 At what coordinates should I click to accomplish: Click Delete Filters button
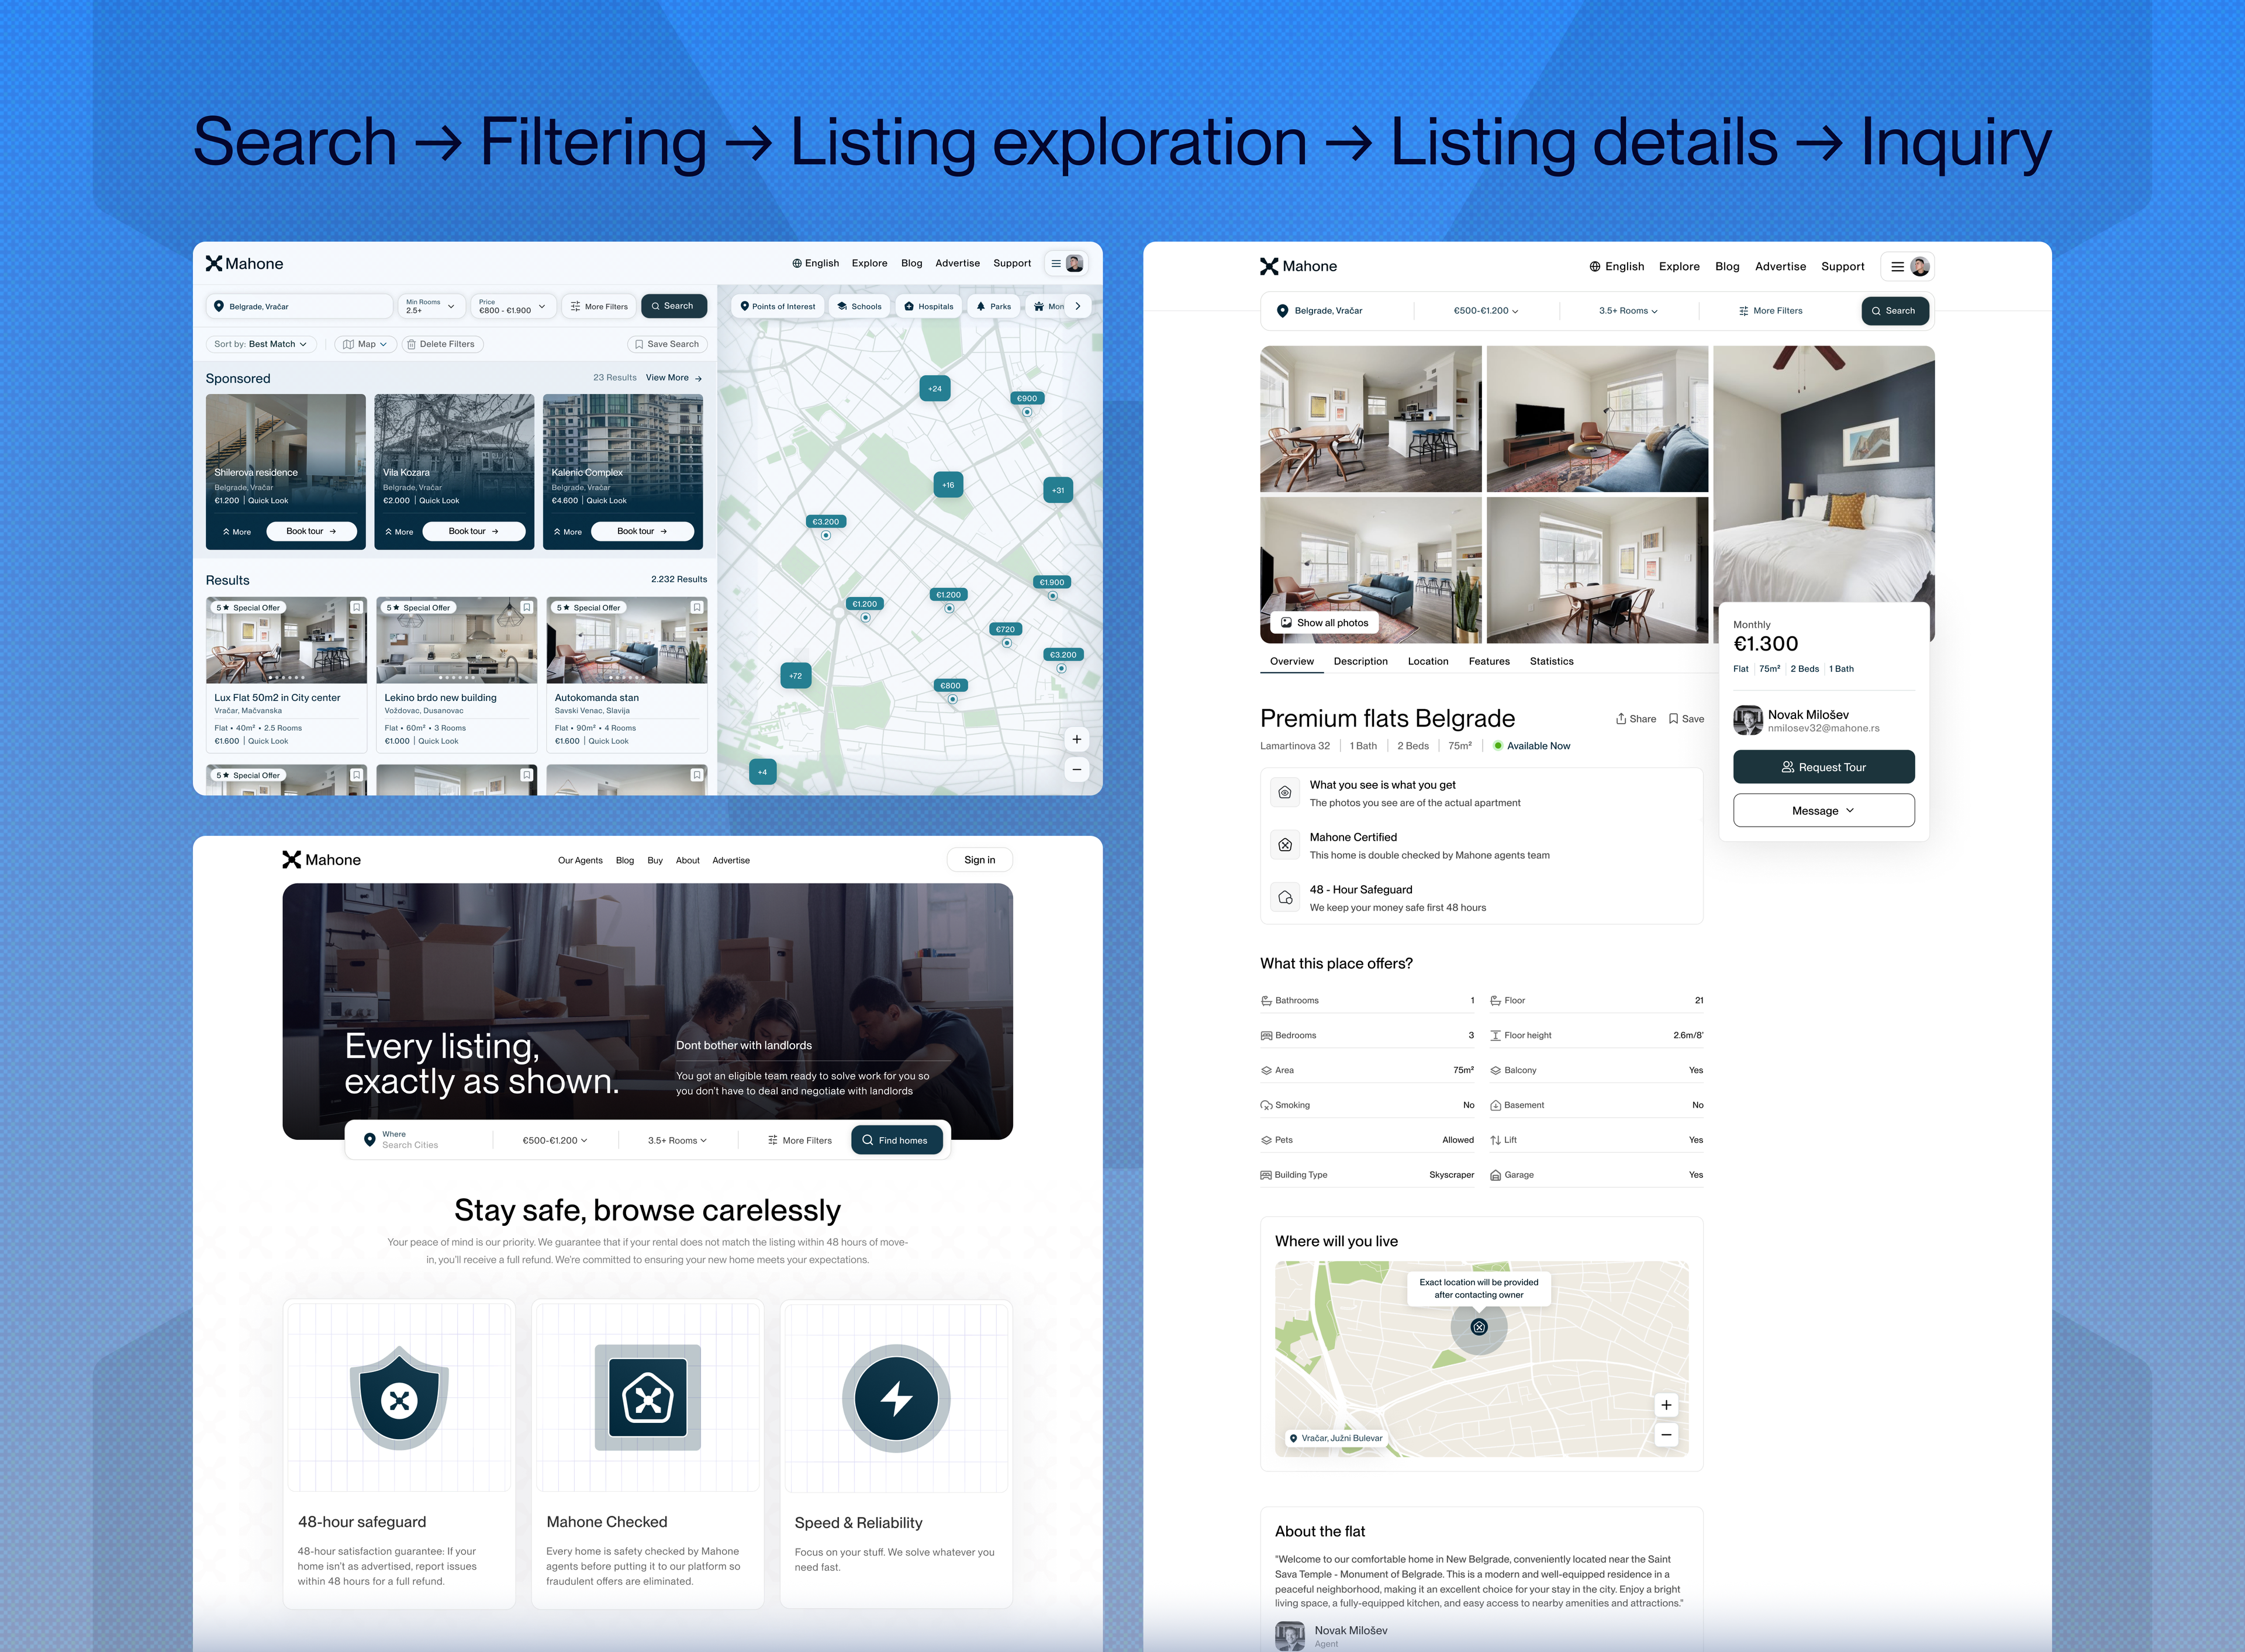tap(441, 344)
